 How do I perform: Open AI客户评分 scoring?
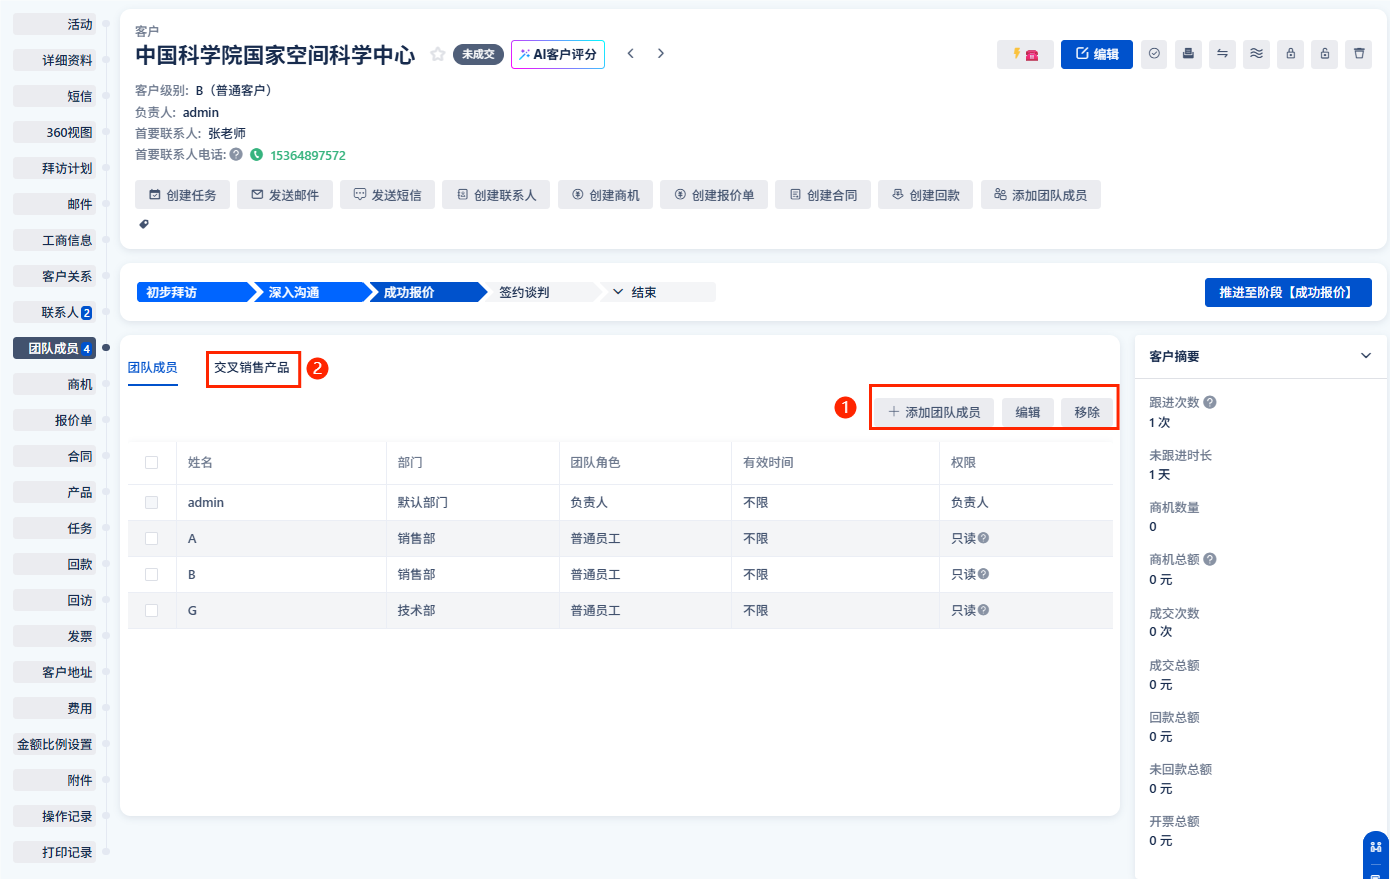coord(558,54)
